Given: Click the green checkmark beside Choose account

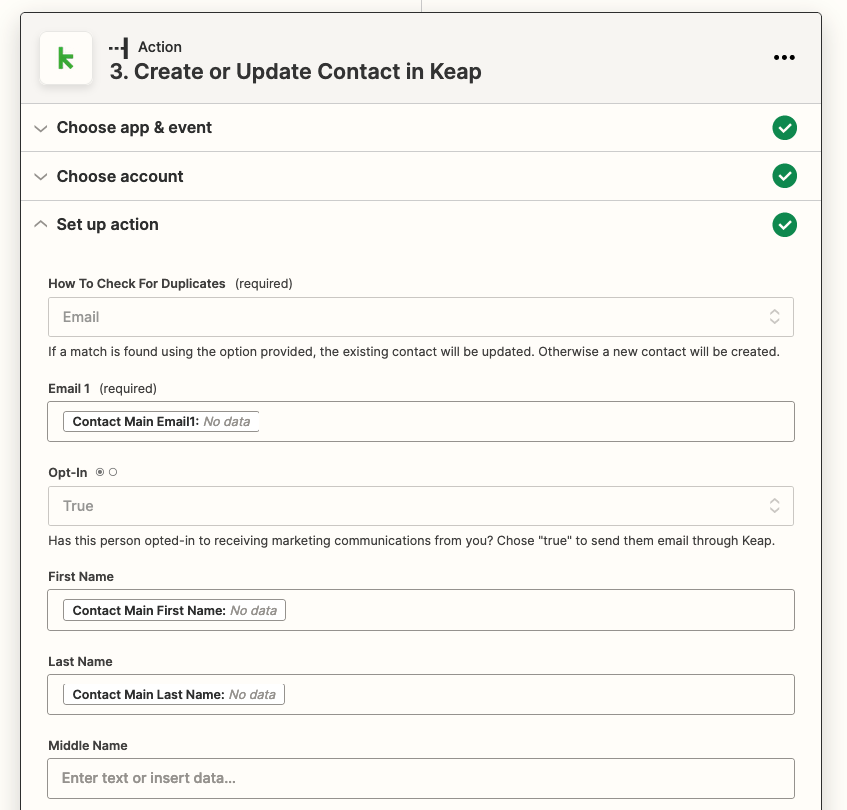Looking at the screenshot, I should [x=784, y=176].
